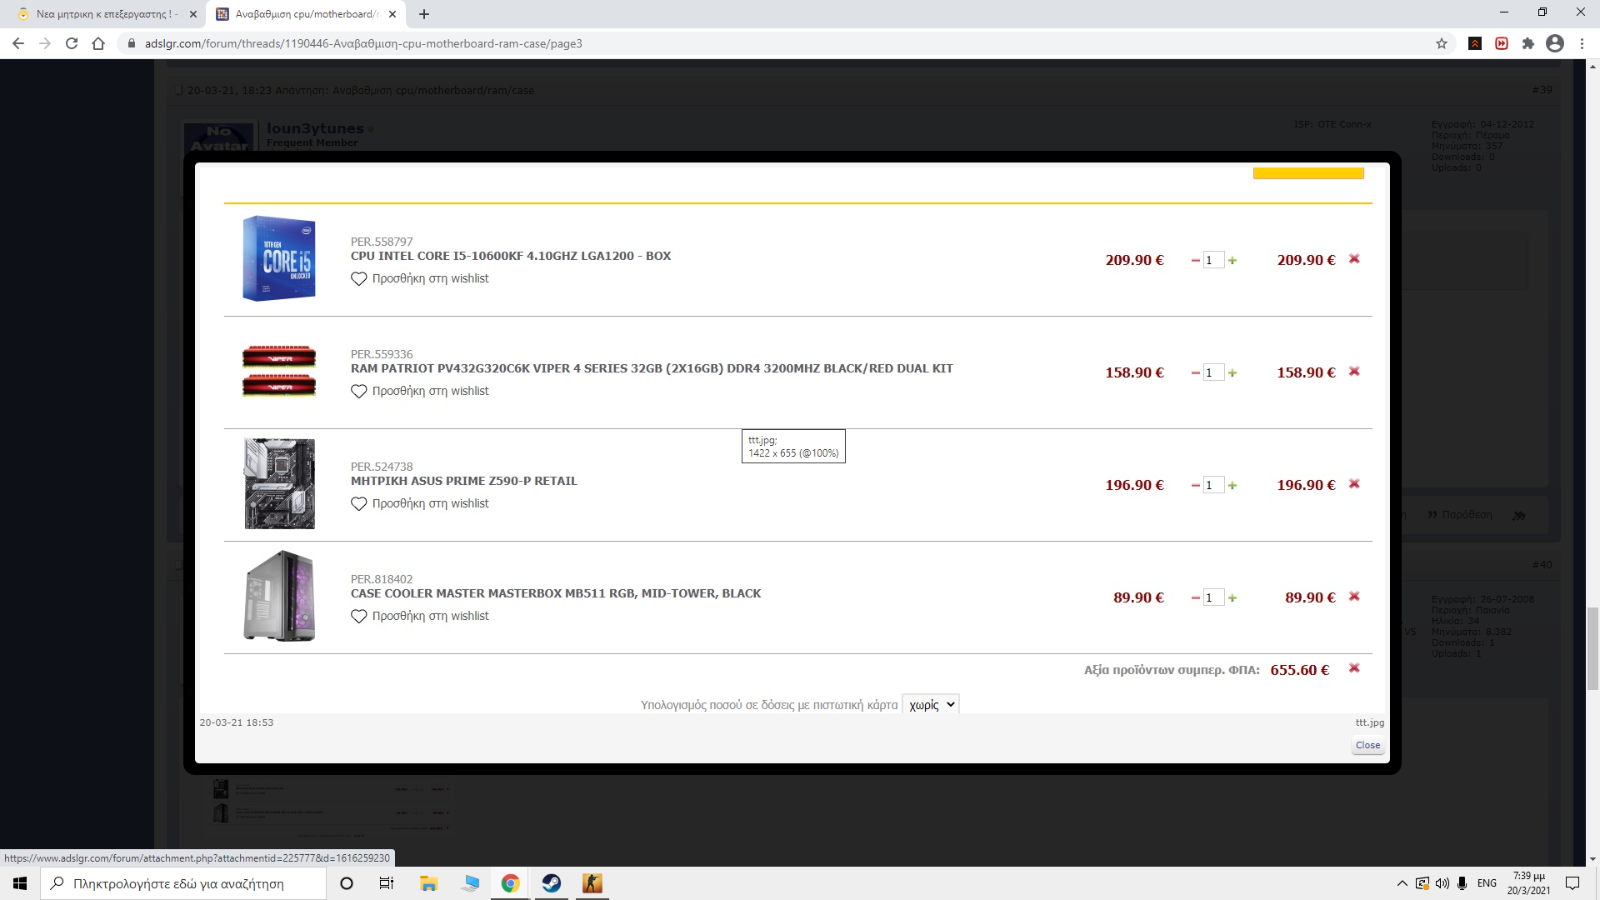Click the browser back arrow

click(18, 43)
